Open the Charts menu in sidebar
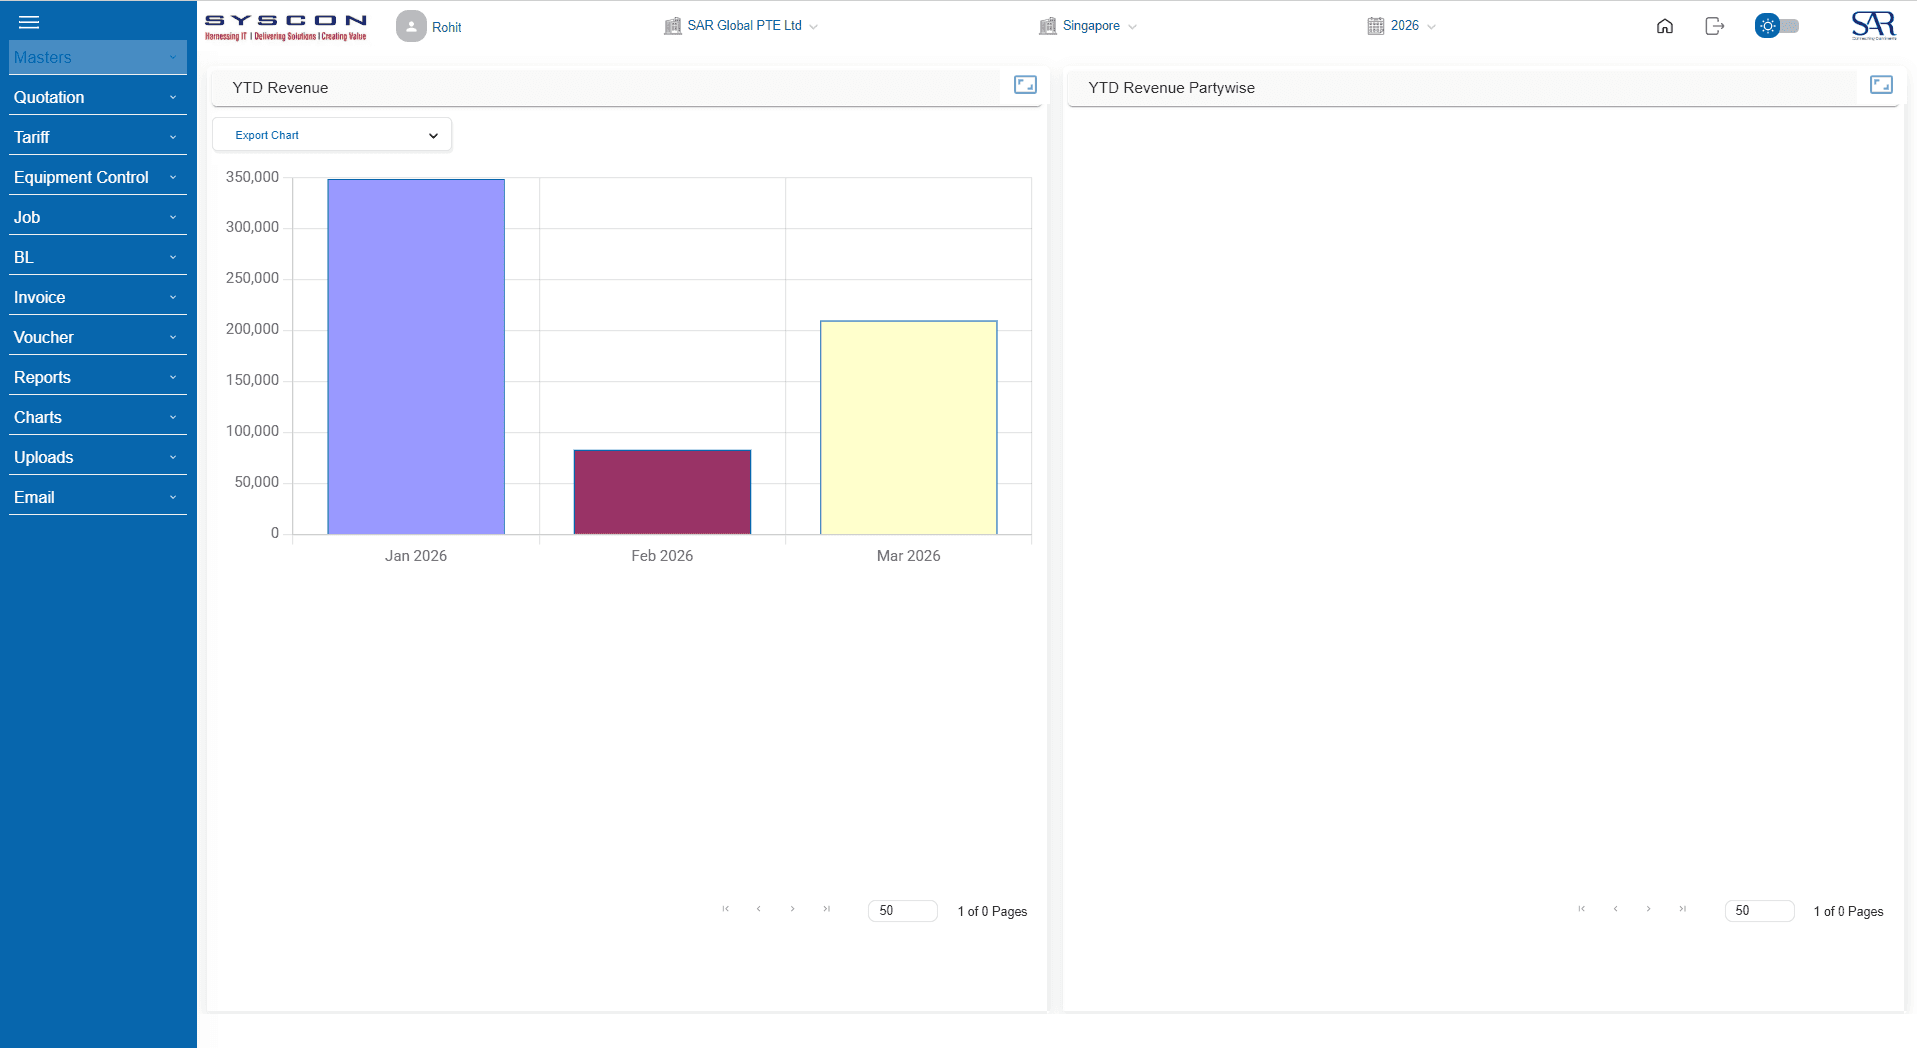 click(97, 417)
